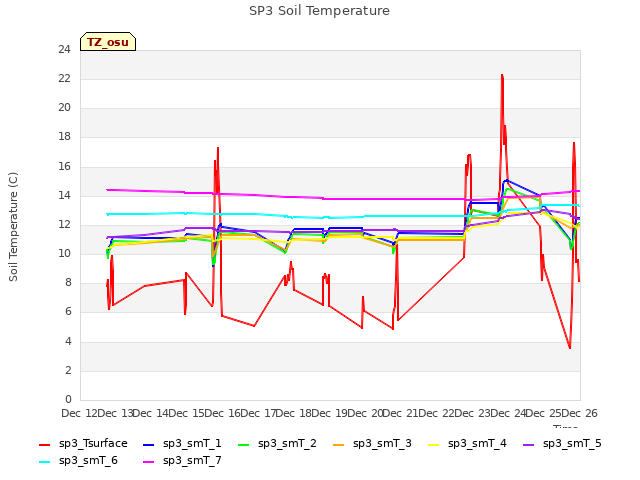This screenshot has width=640, height=480.
Task: Click the y-axis tick label 6
Action: click(68, 312)
